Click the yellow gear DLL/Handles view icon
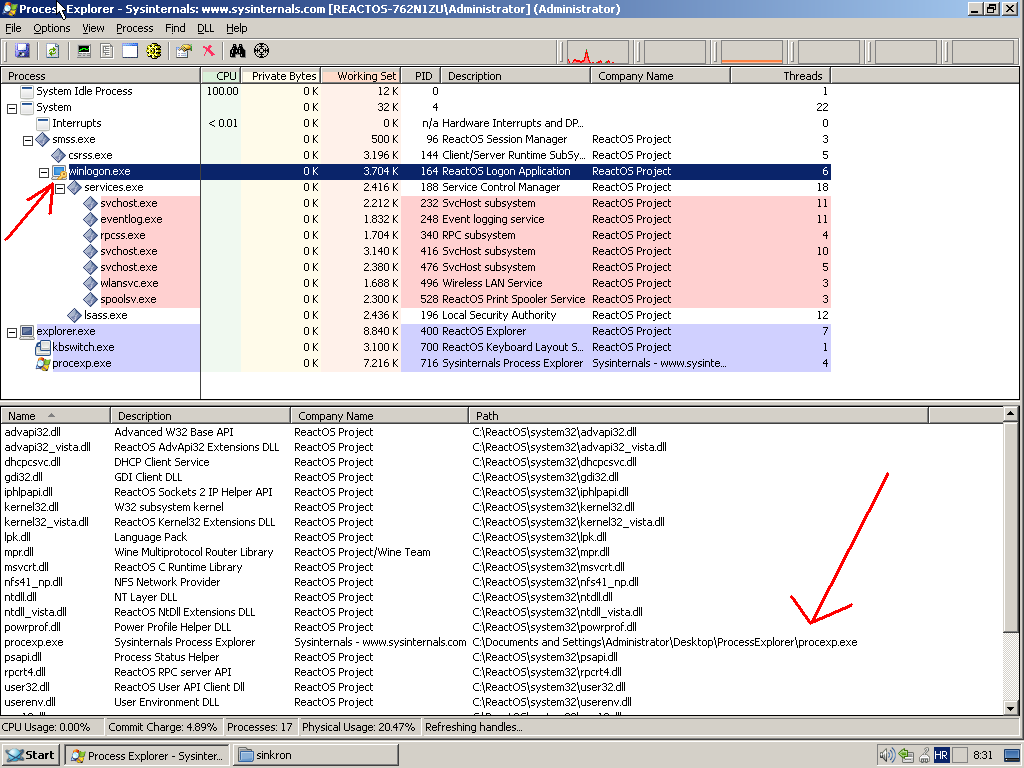The image size is (1024, 768). [x=153, y=51]
